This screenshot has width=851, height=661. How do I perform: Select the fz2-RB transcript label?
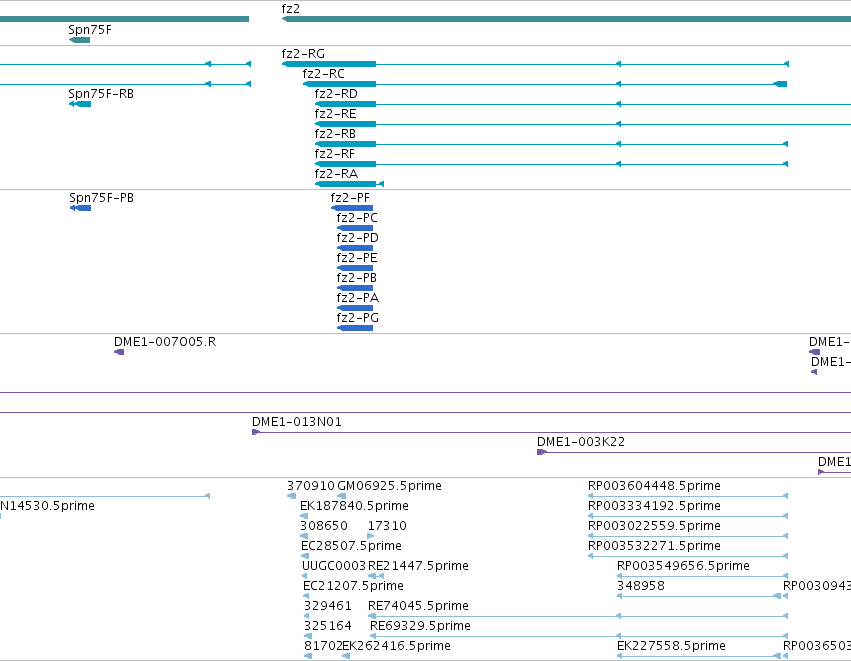(x=335, y=134)
